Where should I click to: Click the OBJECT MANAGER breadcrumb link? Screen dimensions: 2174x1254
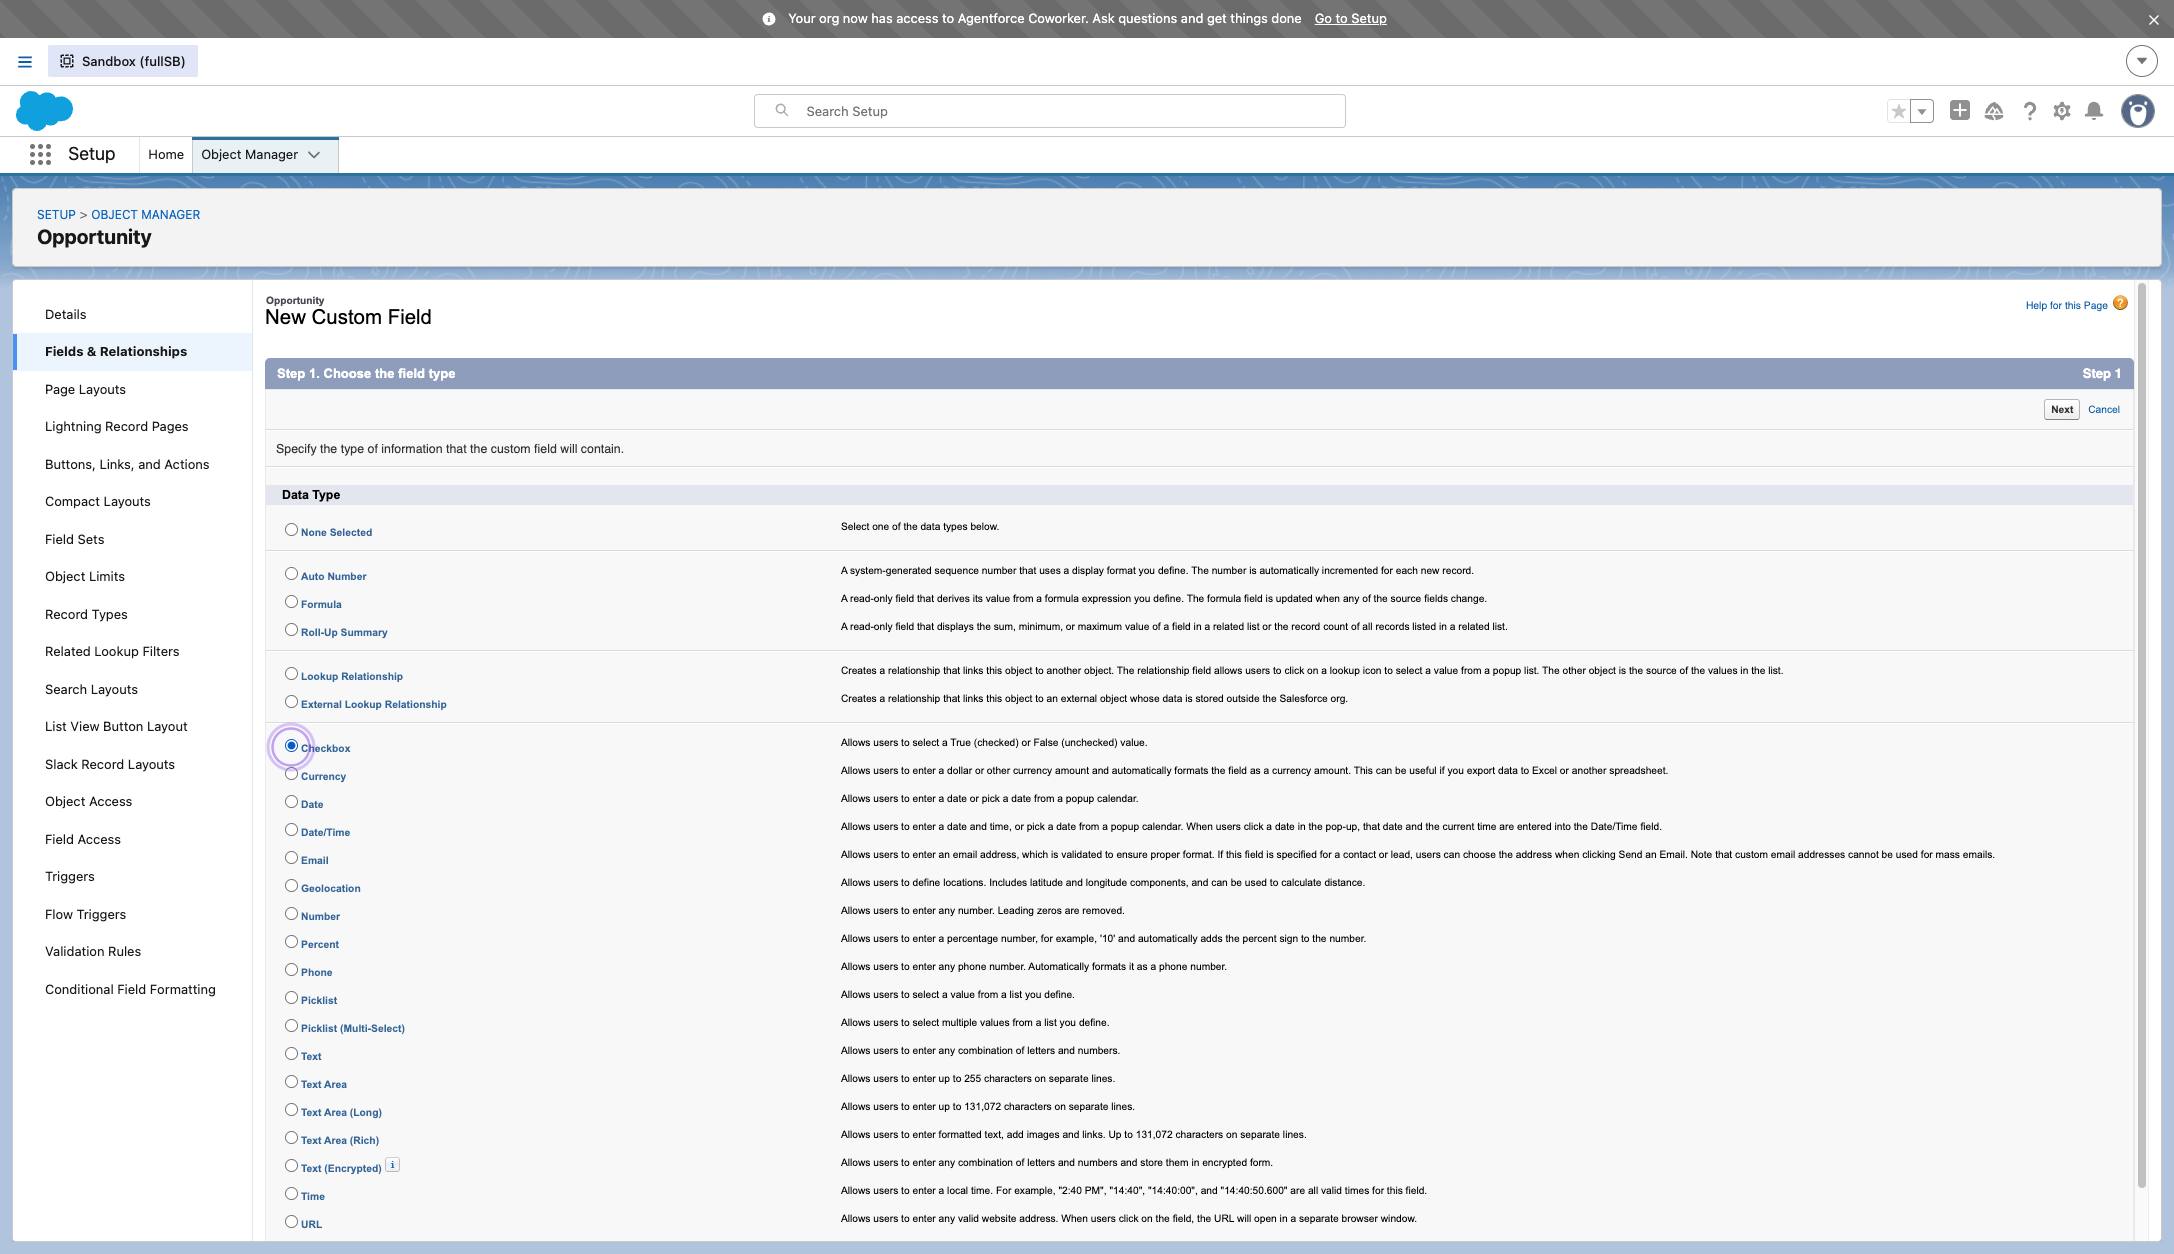(145, 215)
